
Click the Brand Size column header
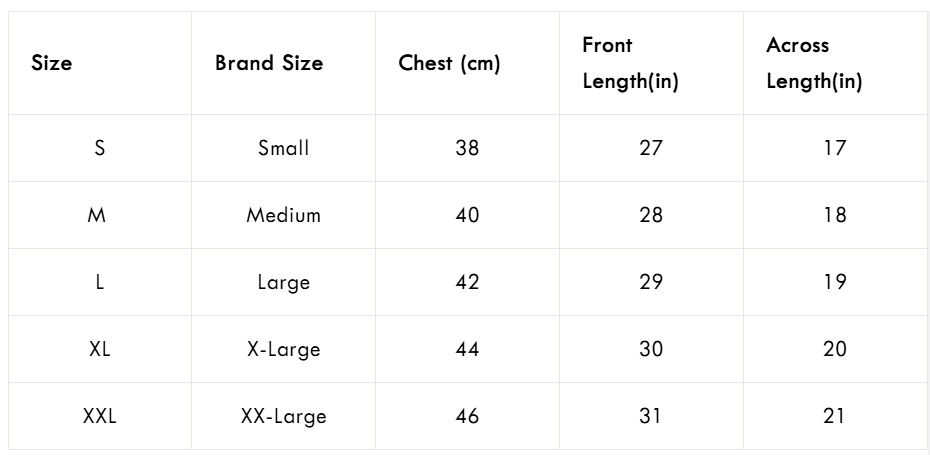269,63
